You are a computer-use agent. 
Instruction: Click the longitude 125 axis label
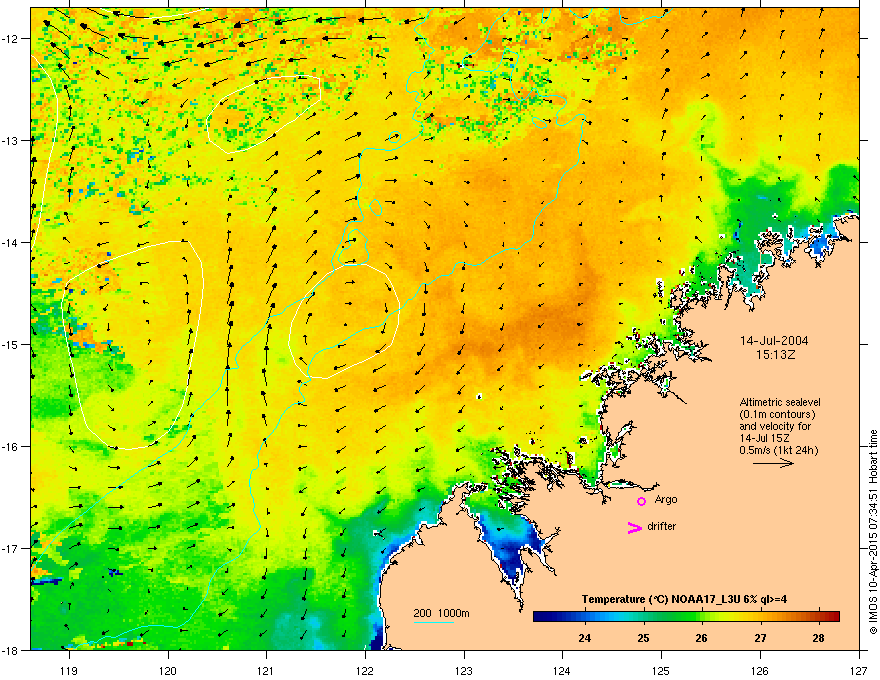point(661,670)
